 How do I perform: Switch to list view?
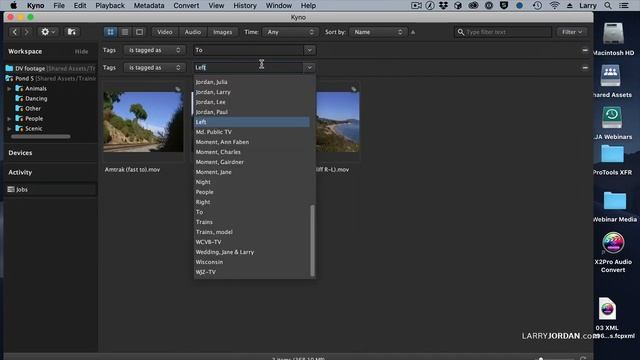[x=125, y=32]
